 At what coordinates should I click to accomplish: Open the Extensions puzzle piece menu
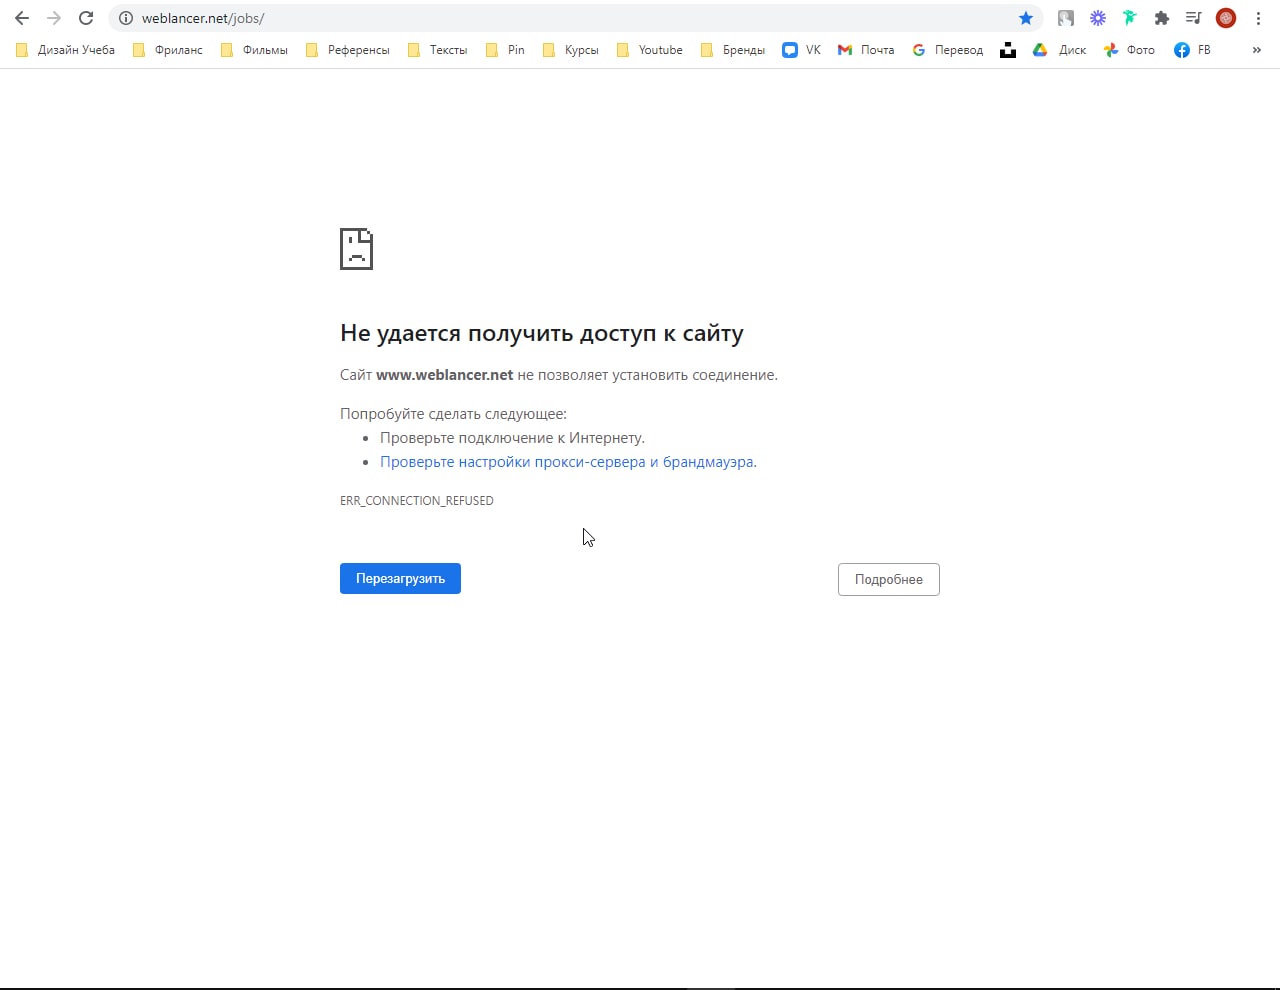pyautogui.click(x=1162, y=18)
